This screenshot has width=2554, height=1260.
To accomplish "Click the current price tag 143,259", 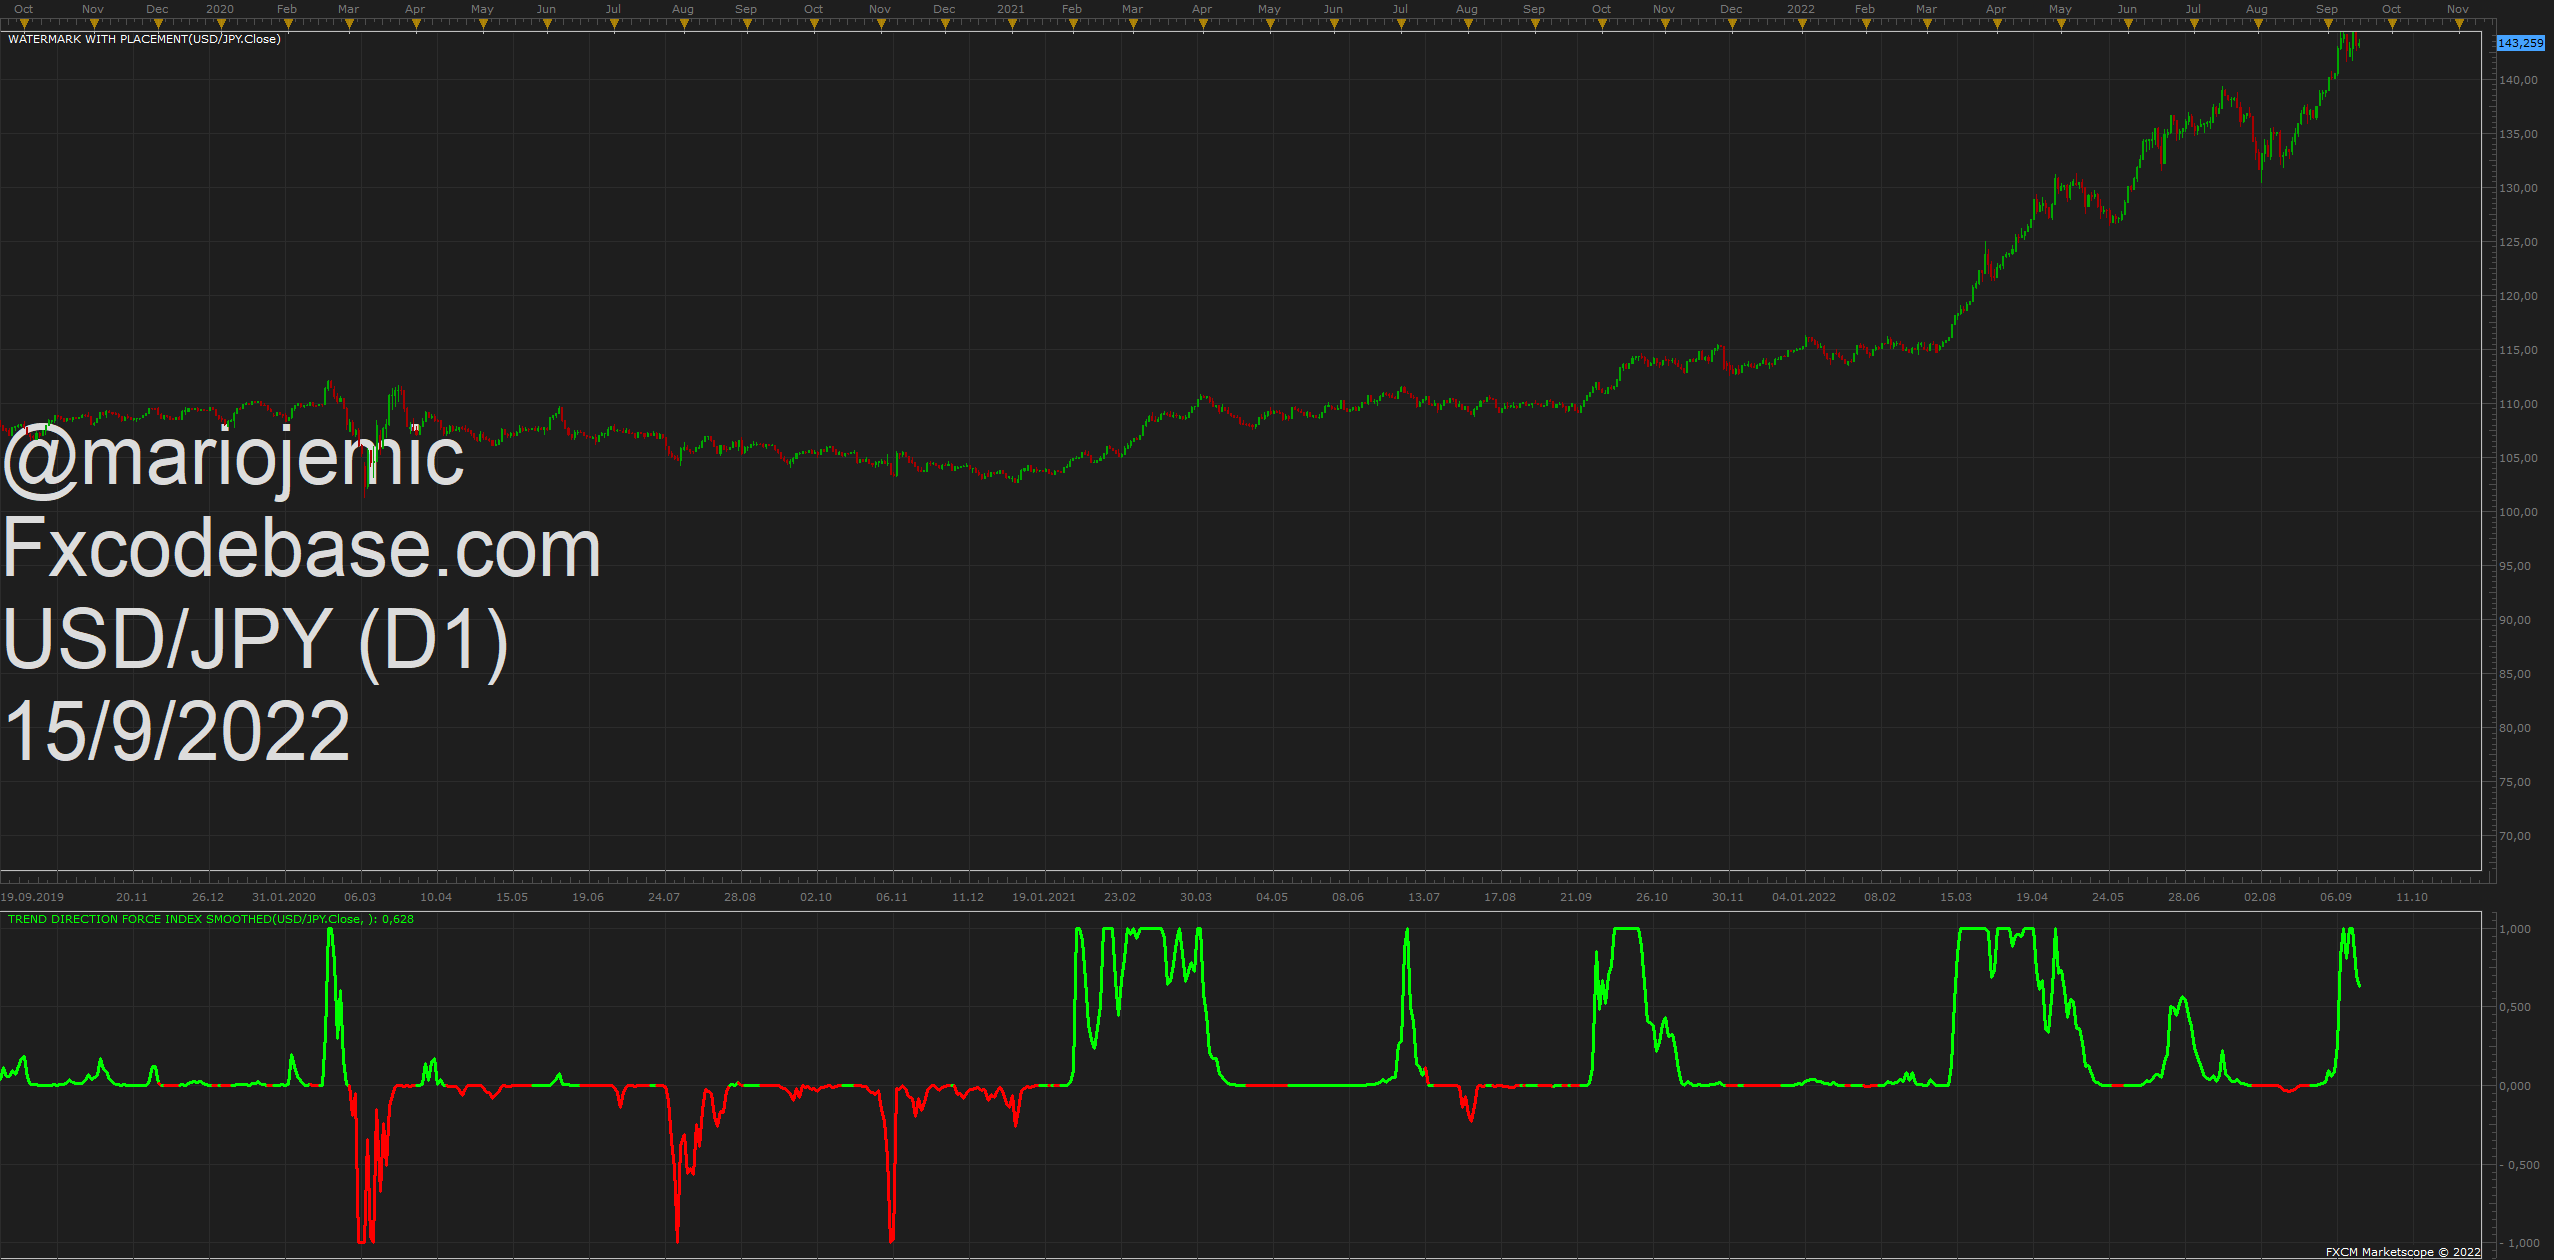I will 2520,43.
